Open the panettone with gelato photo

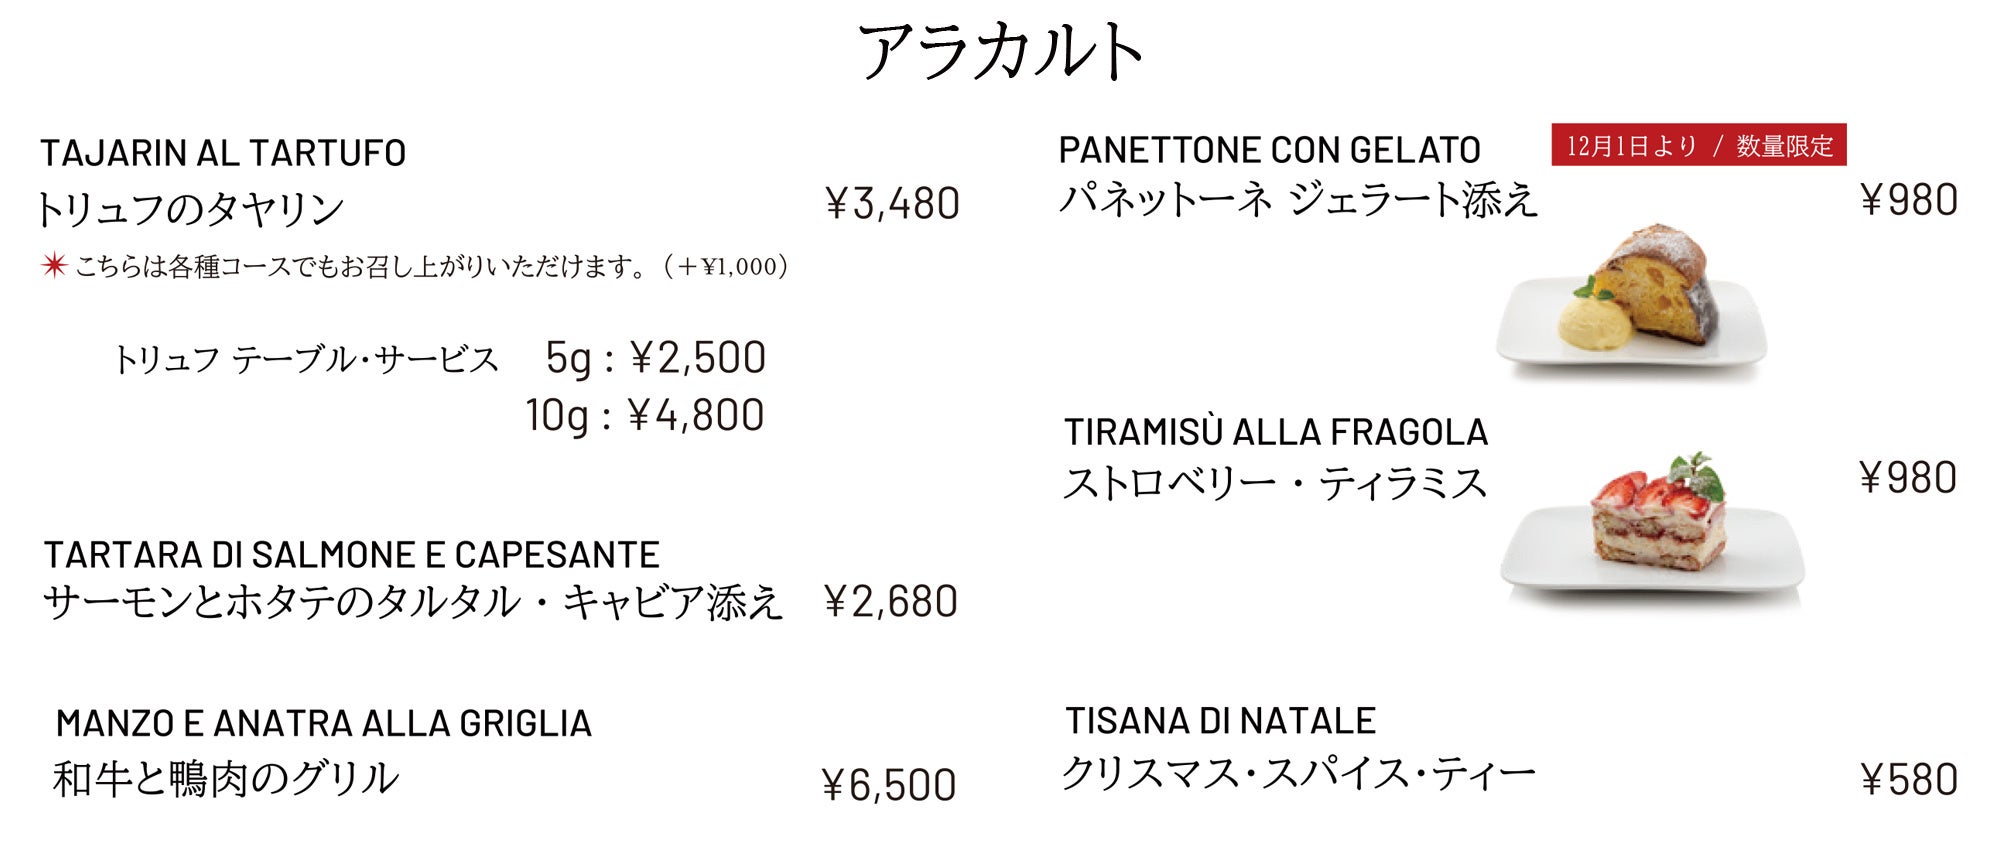coord(1631,302)
